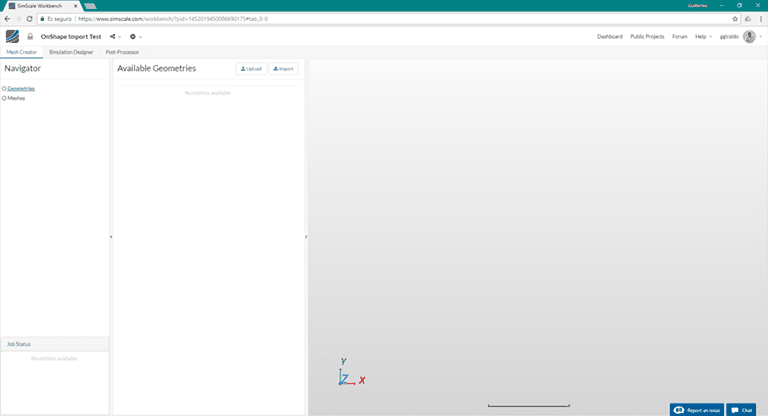Click the SimScale logo icon

tap(12, 36)
